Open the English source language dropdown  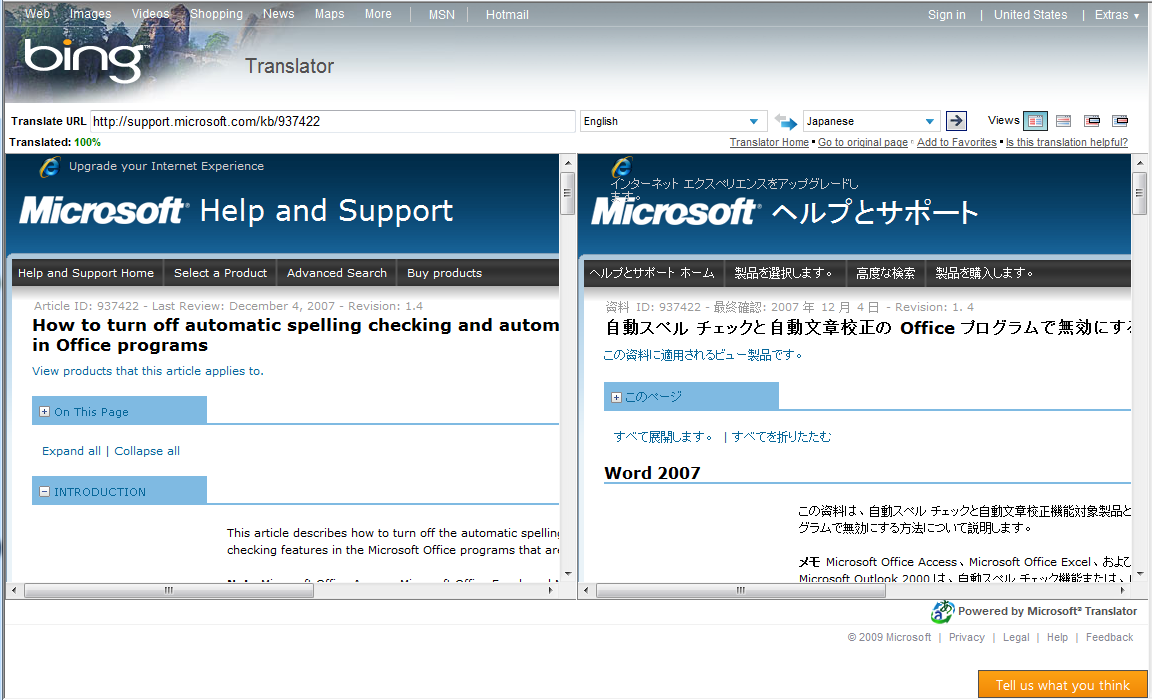coord(673,121)
